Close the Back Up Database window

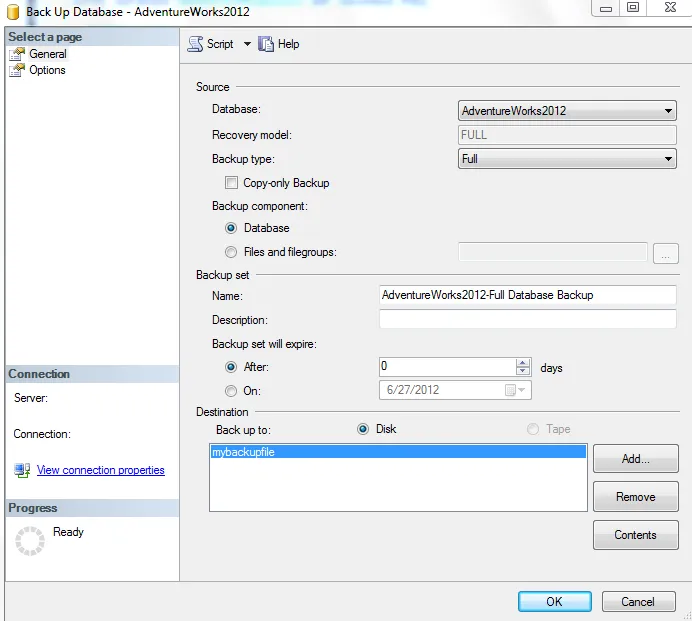click(670, 8)
